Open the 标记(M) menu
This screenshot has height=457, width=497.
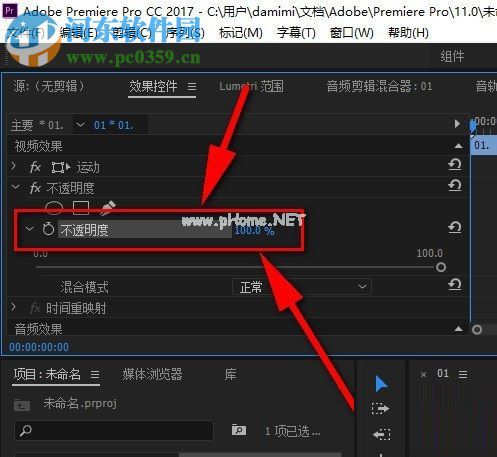coord(241,33)
